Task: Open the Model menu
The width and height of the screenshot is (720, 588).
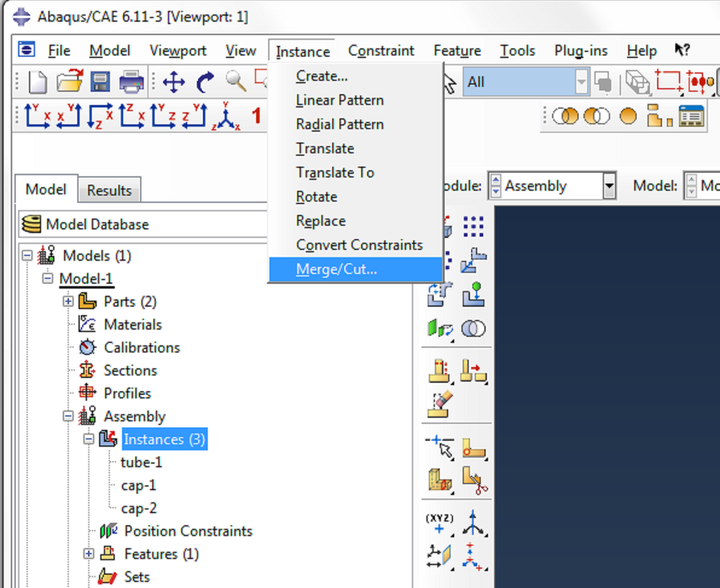Action: tap(110, 50)
